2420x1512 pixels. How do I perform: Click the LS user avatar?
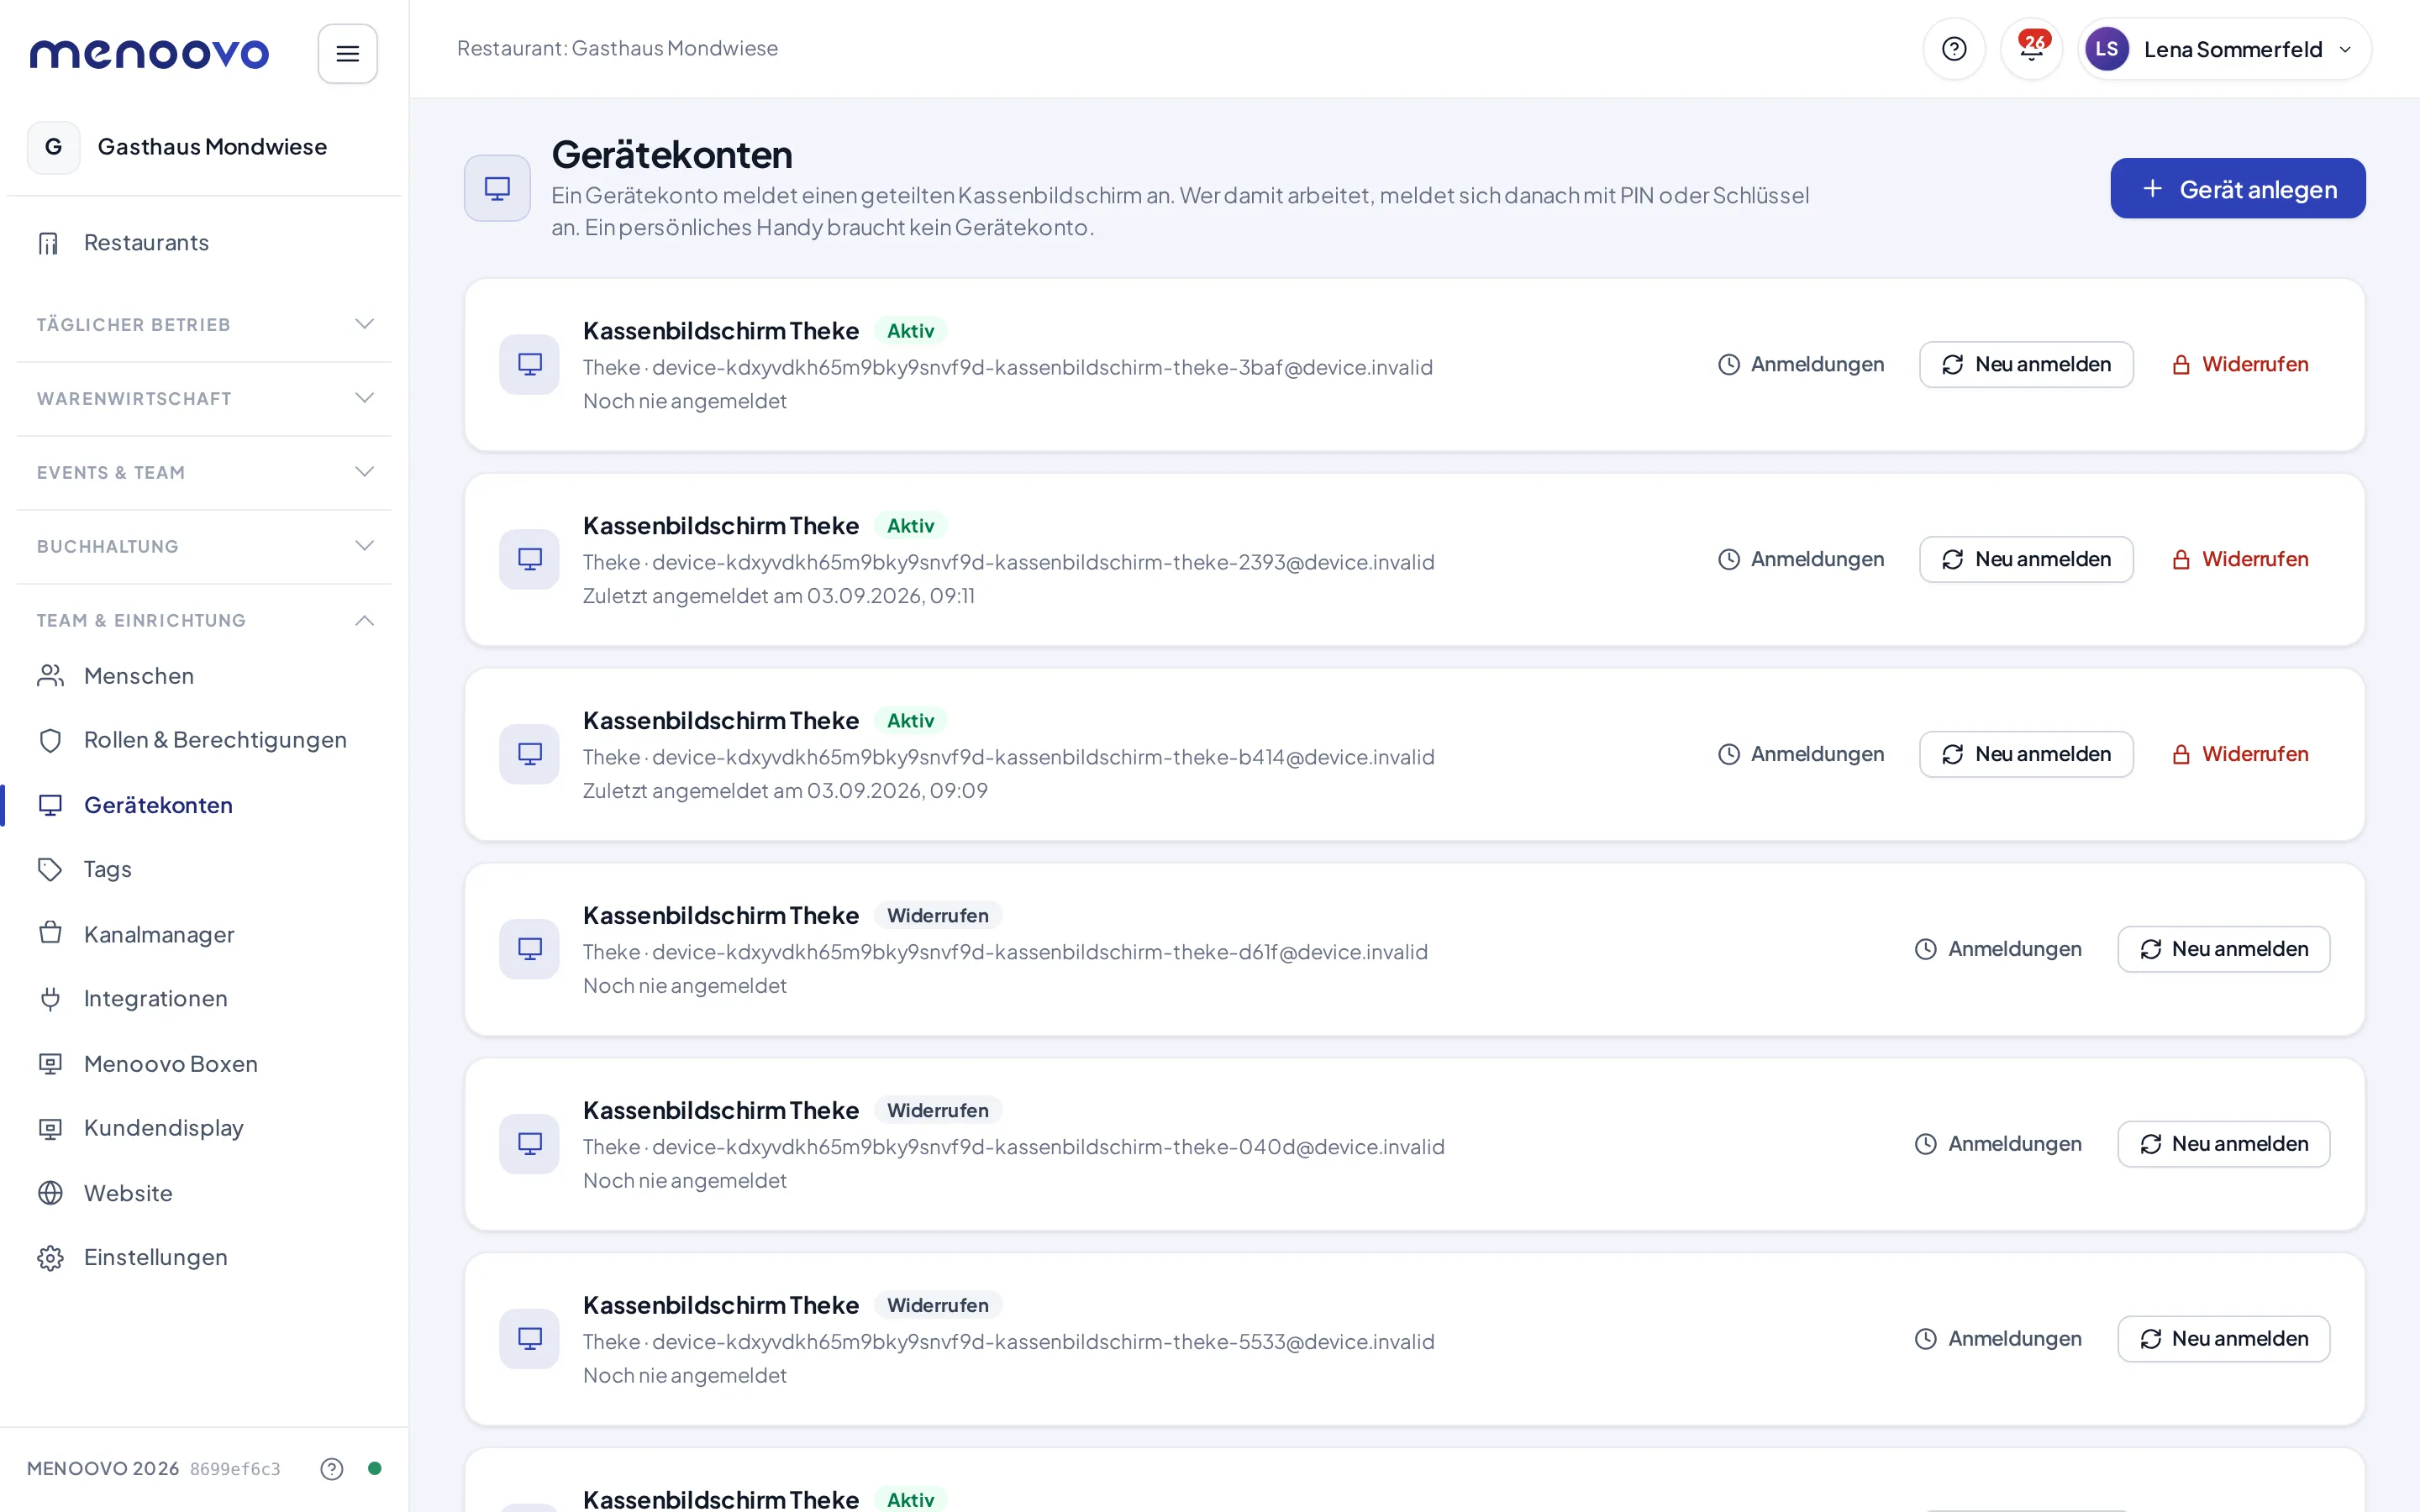2106,49
